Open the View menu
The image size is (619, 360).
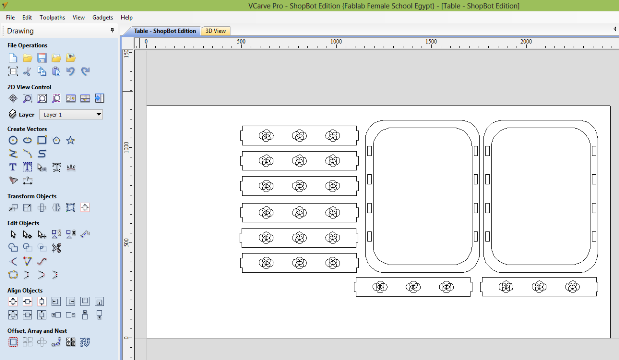[79, 17]
